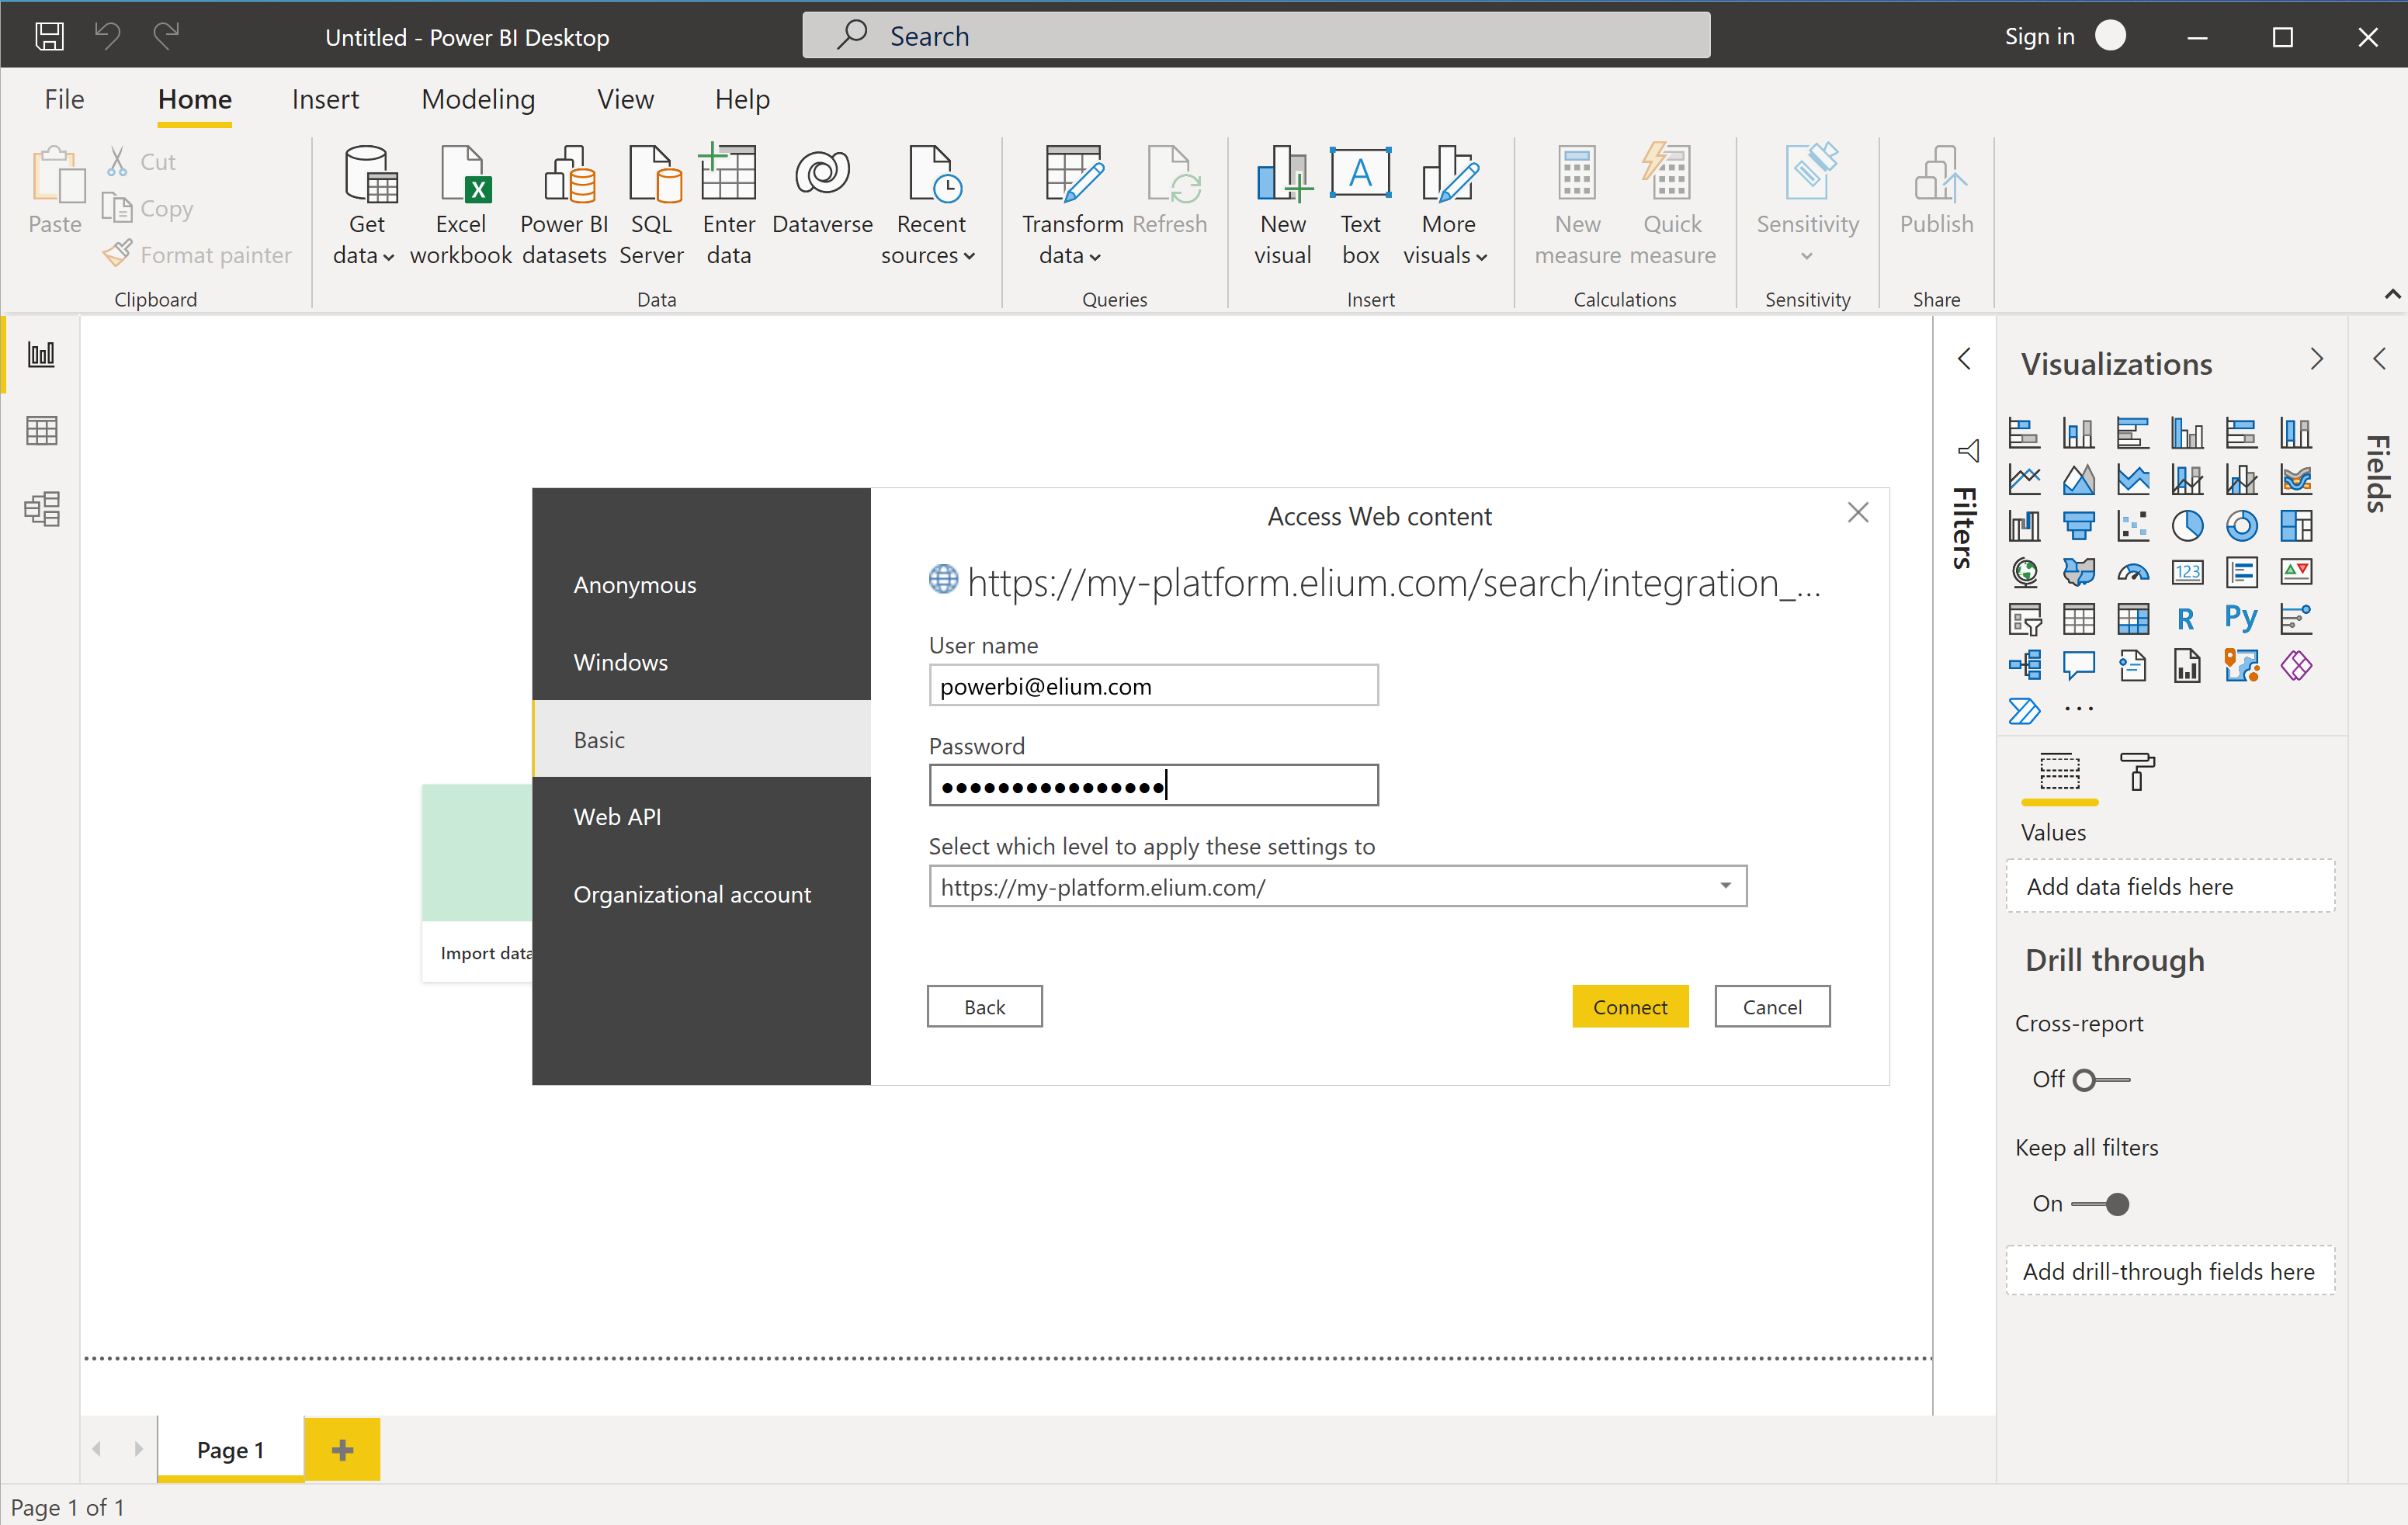
Task: Expand the Fields pane
Action: coord(2379,359)
